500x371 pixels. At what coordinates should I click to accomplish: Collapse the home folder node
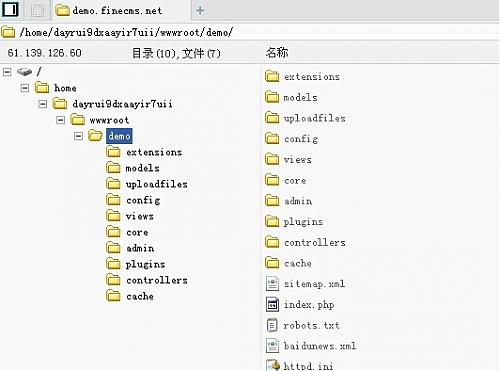click(25, 88)
